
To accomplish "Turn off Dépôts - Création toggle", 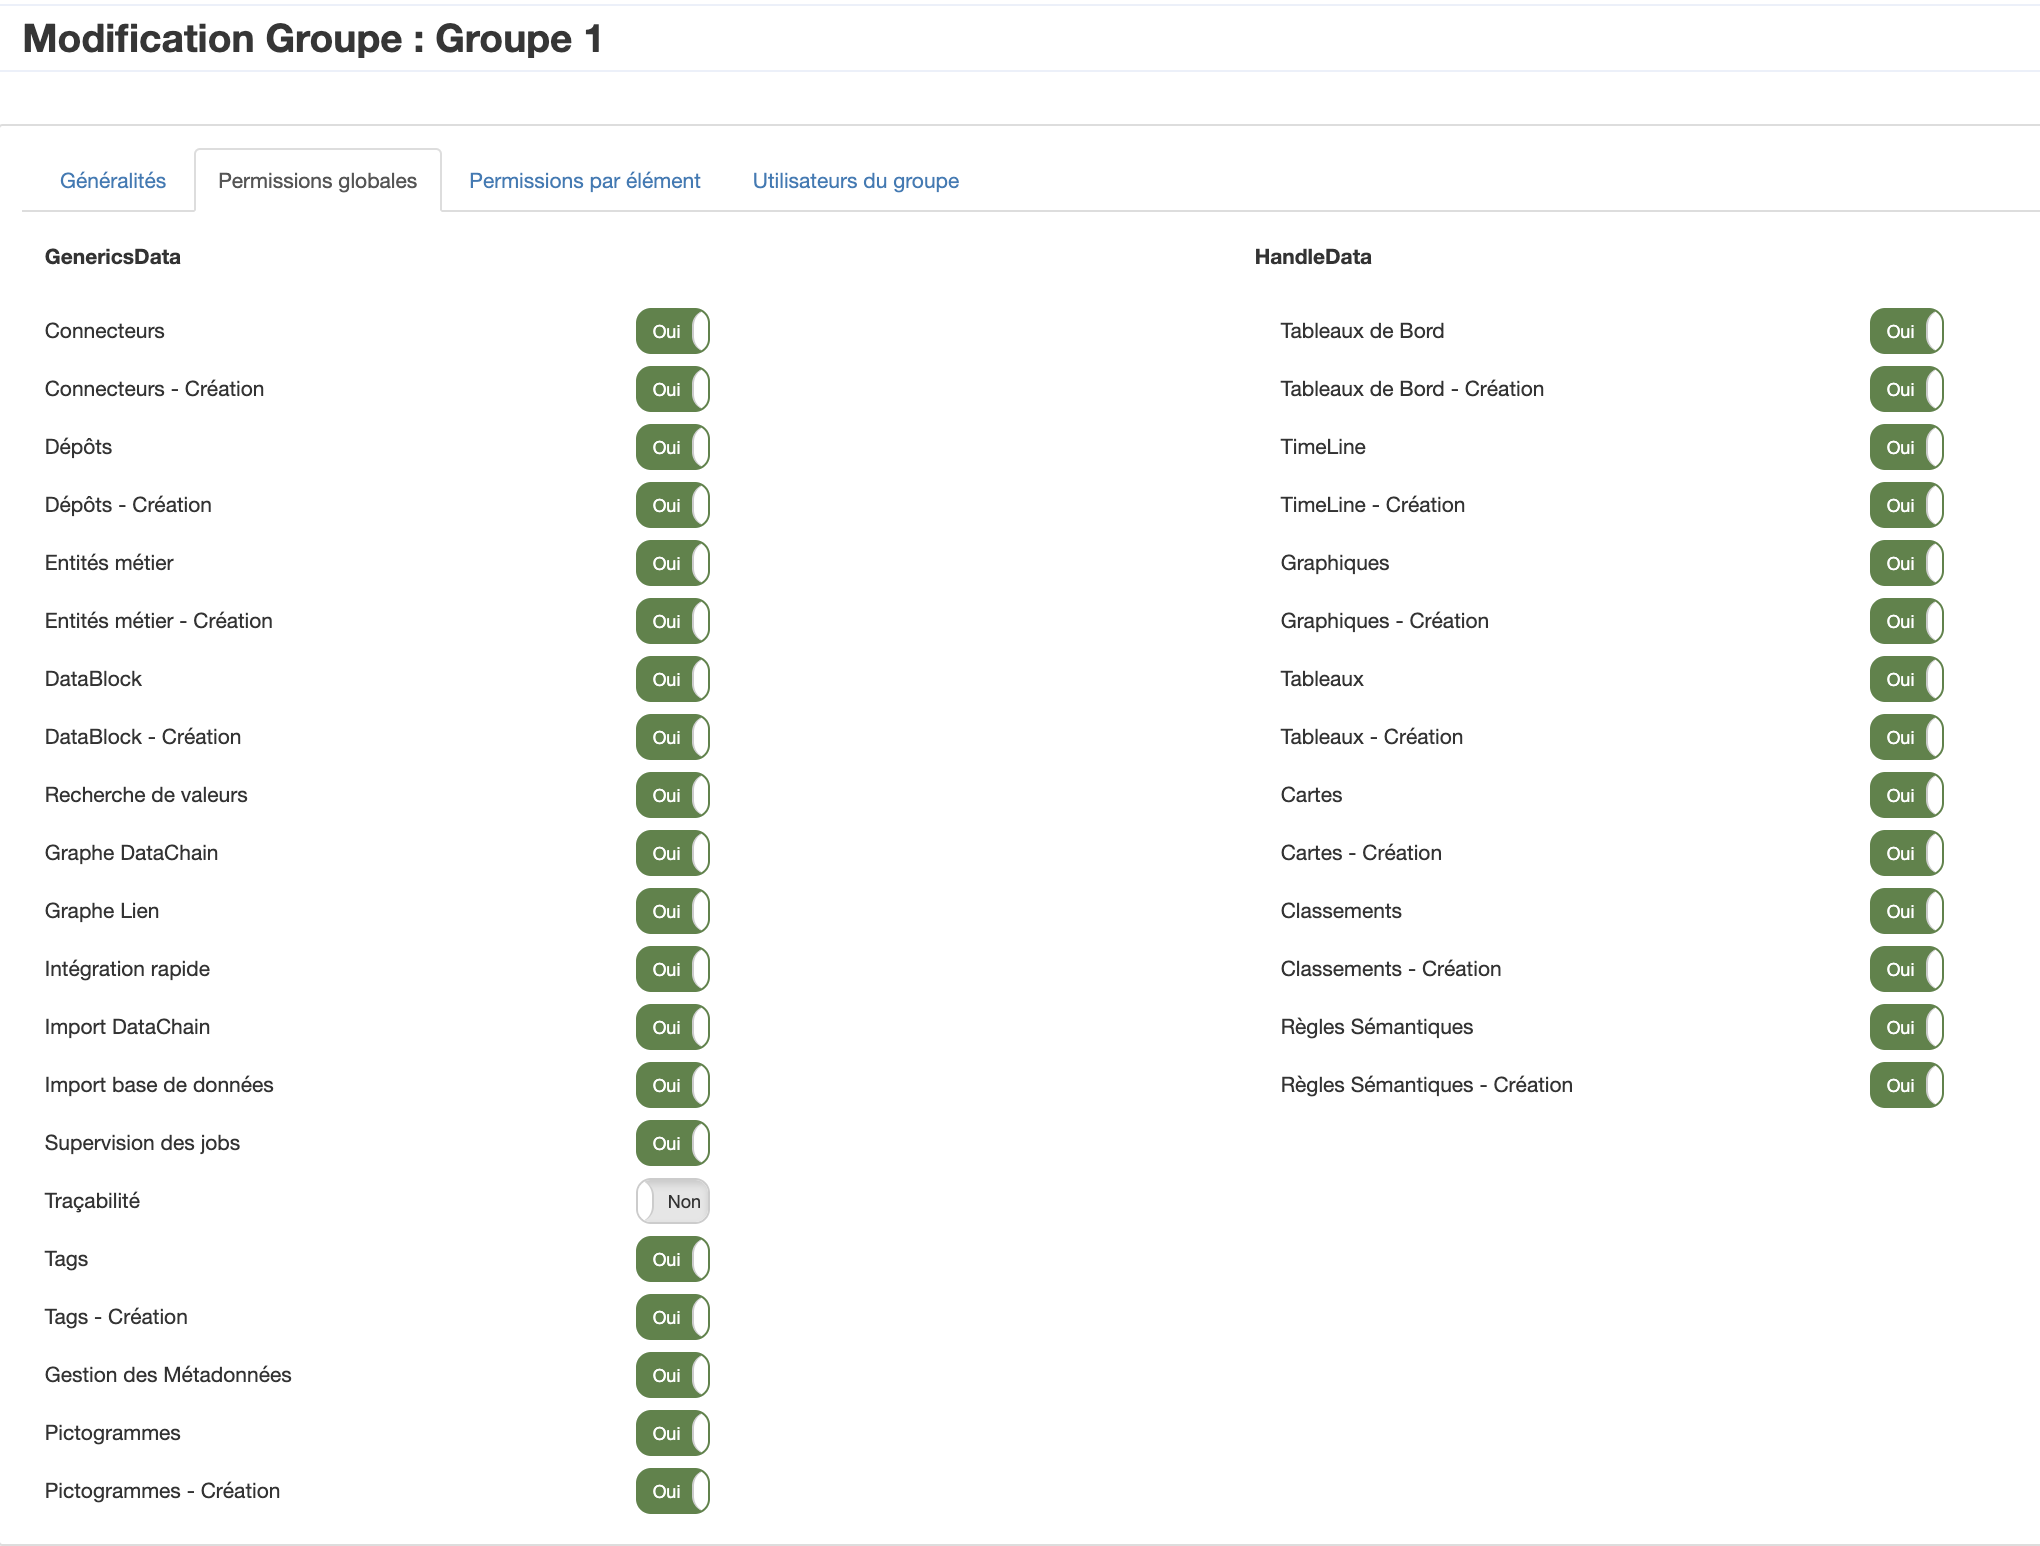I will pyautogui.click(x=672, y=505).
